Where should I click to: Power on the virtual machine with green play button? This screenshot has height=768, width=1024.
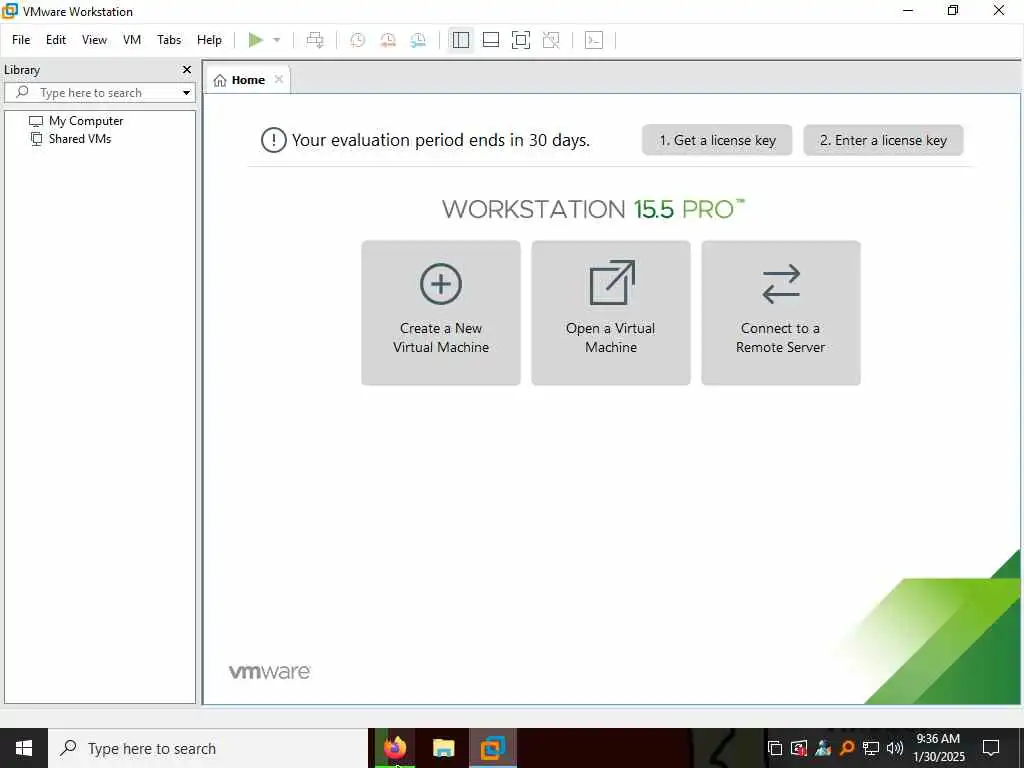click(255, 40)
